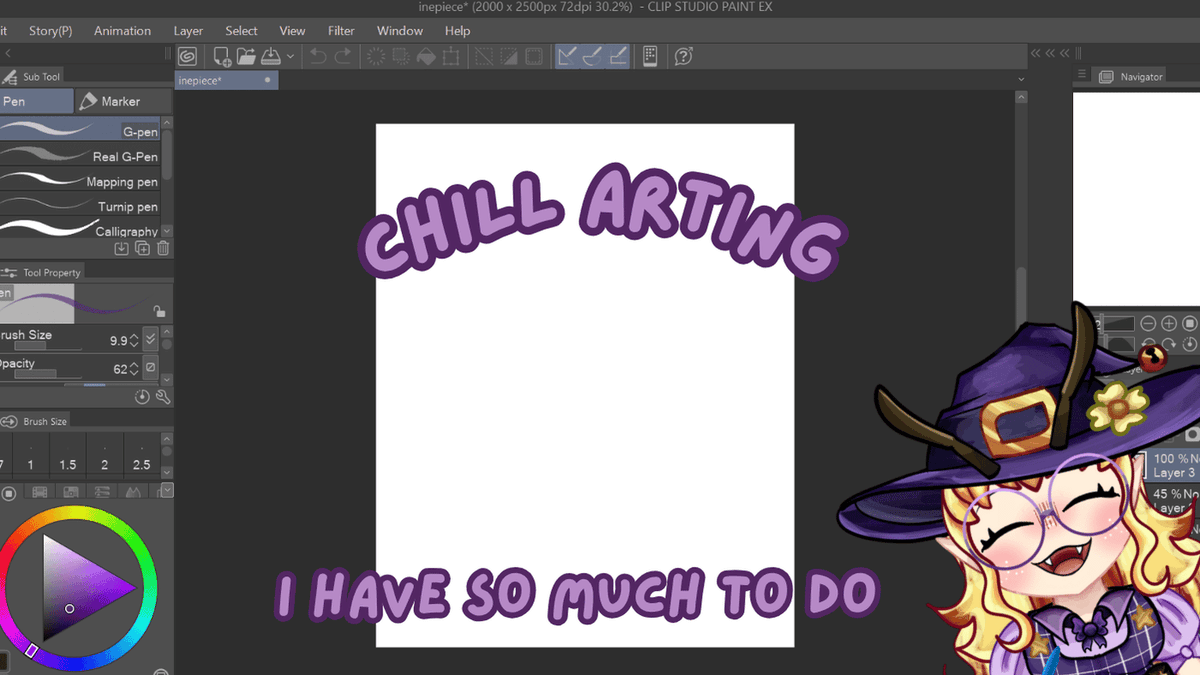
Task: Open the Navigator panel menu icon
Action: pos(1081,76)
